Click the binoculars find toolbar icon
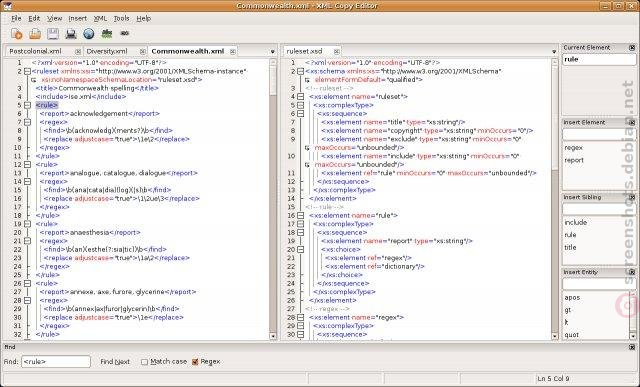 [124, 33]
